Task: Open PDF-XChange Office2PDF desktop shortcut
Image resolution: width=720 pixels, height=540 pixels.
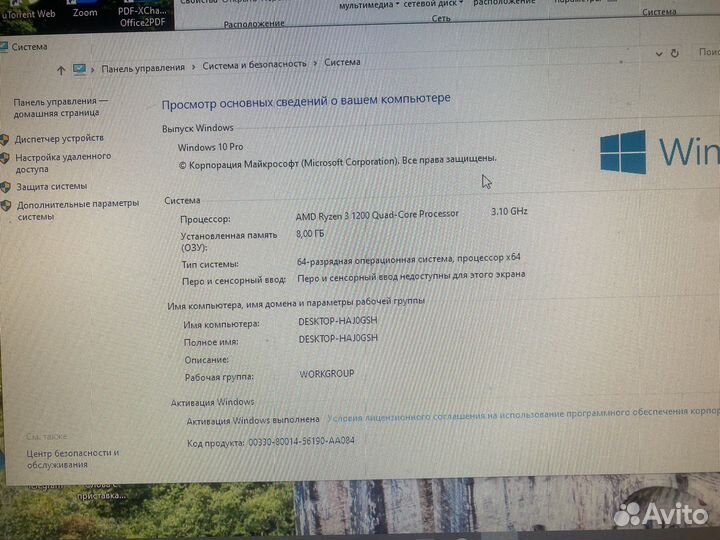Action: (x=142, y=16)
